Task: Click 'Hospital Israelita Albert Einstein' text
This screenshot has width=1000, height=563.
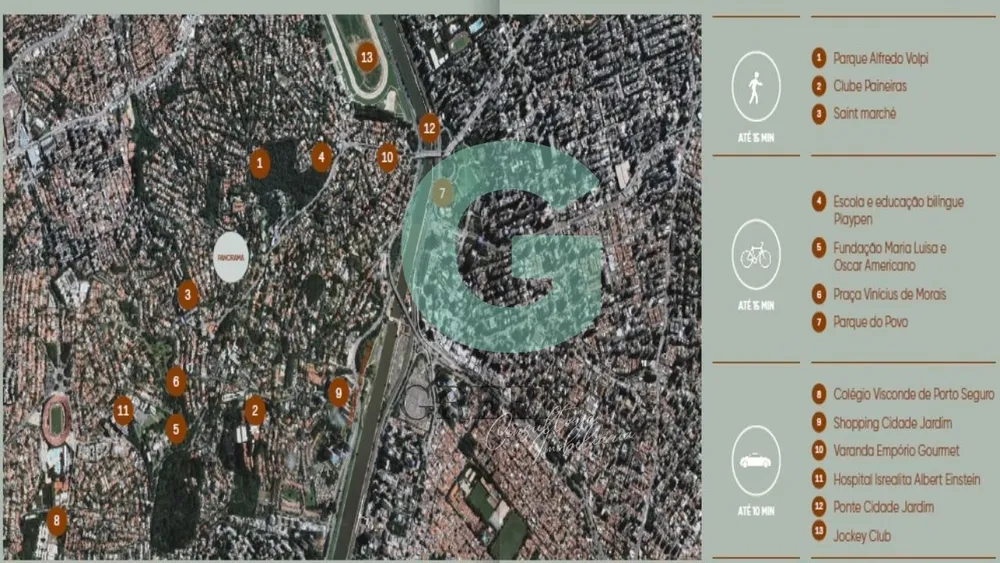Action: coord(907,479)
